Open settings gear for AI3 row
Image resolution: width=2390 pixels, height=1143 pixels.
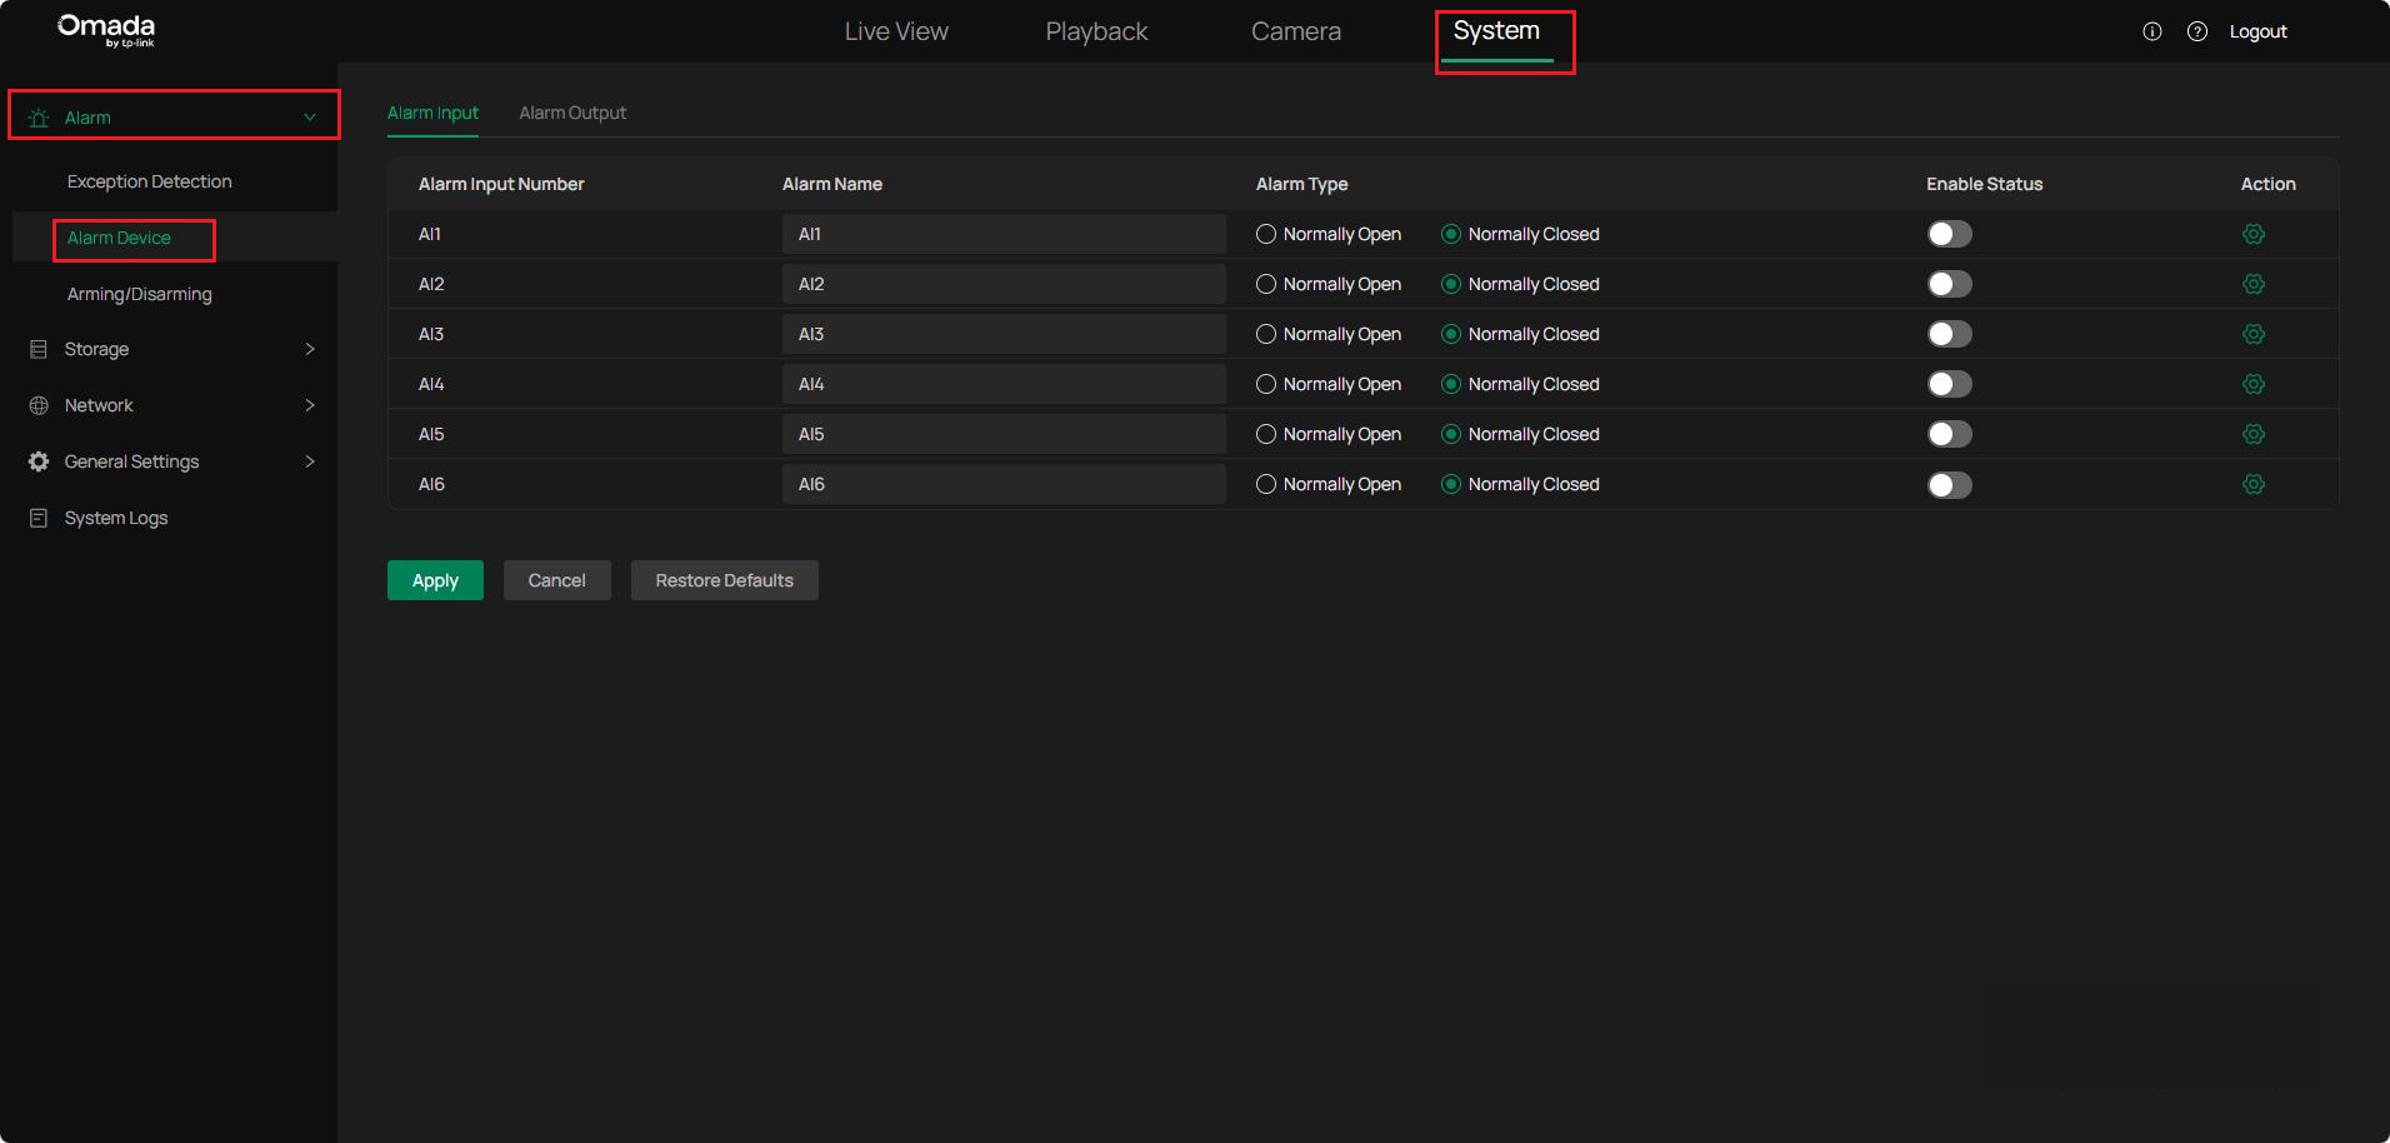click(x=2253, y=334)
